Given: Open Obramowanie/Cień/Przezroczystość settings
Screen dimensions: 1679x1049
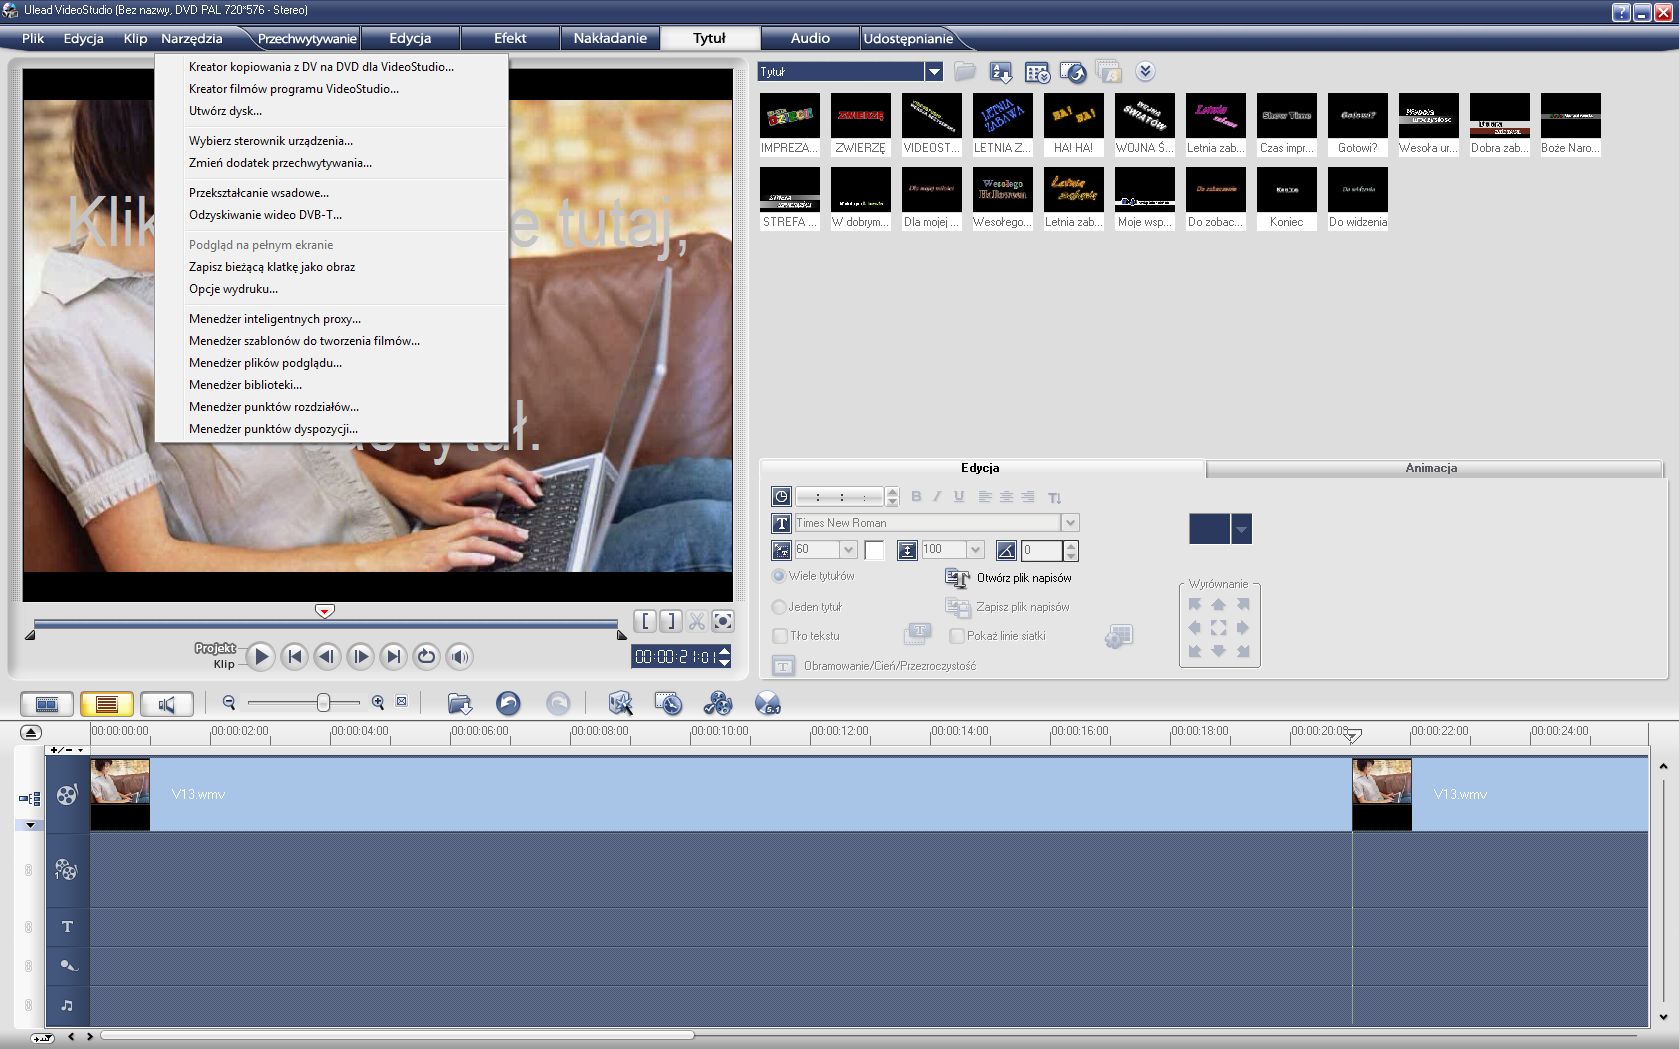Looking at the screenshot, I should coord(874,666).
